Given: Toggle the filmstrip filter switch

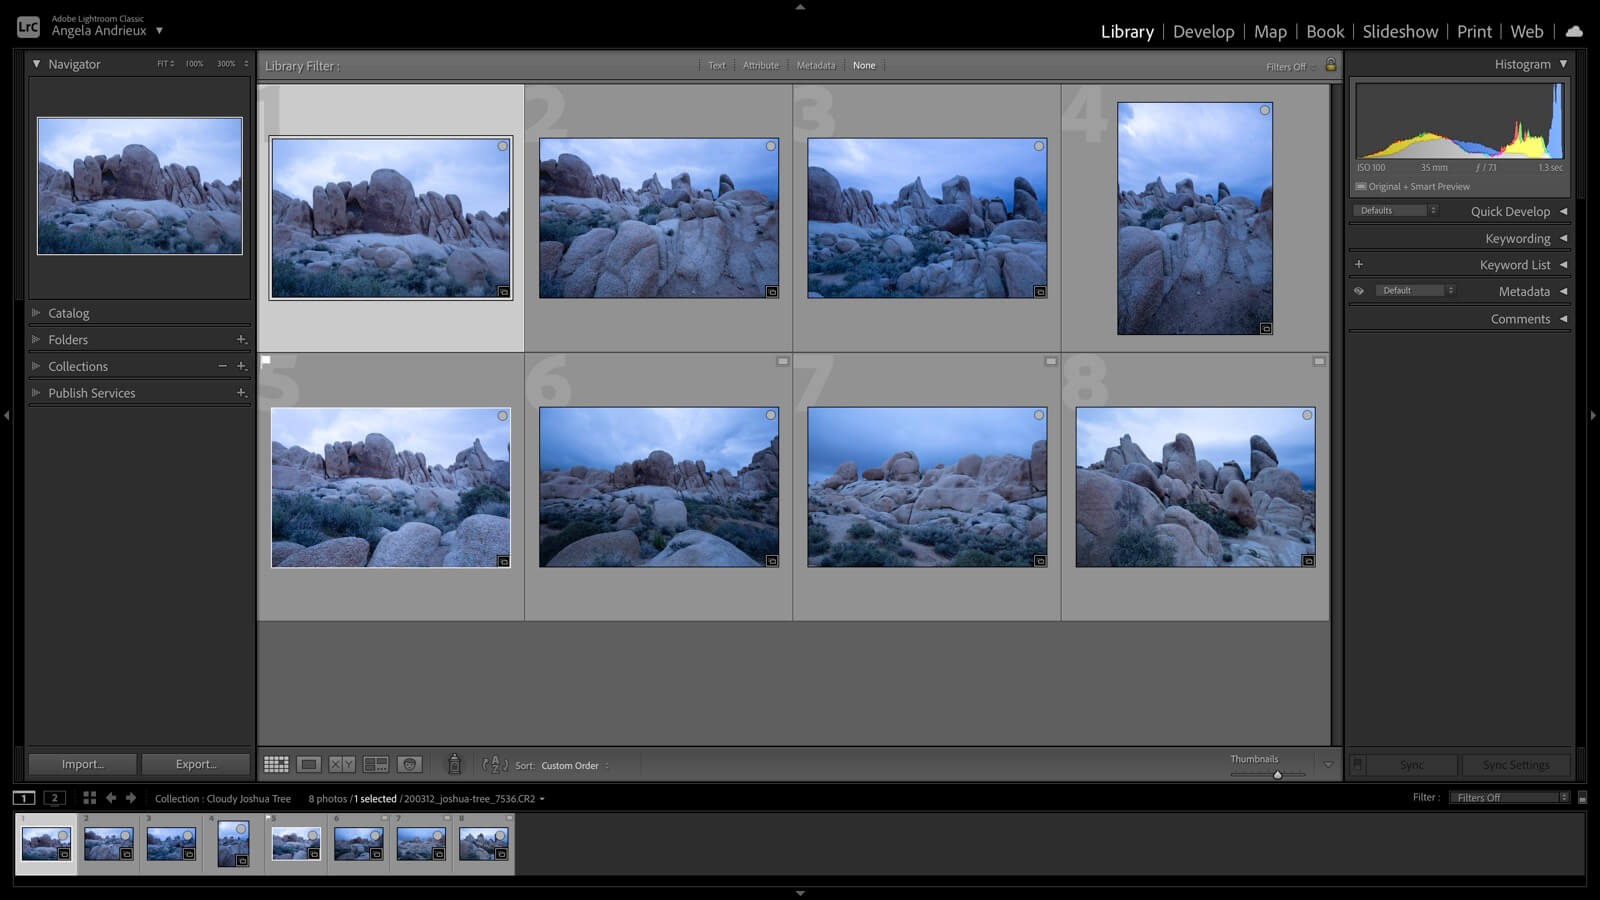Looking at the screenshot, I should point(1582,798).
